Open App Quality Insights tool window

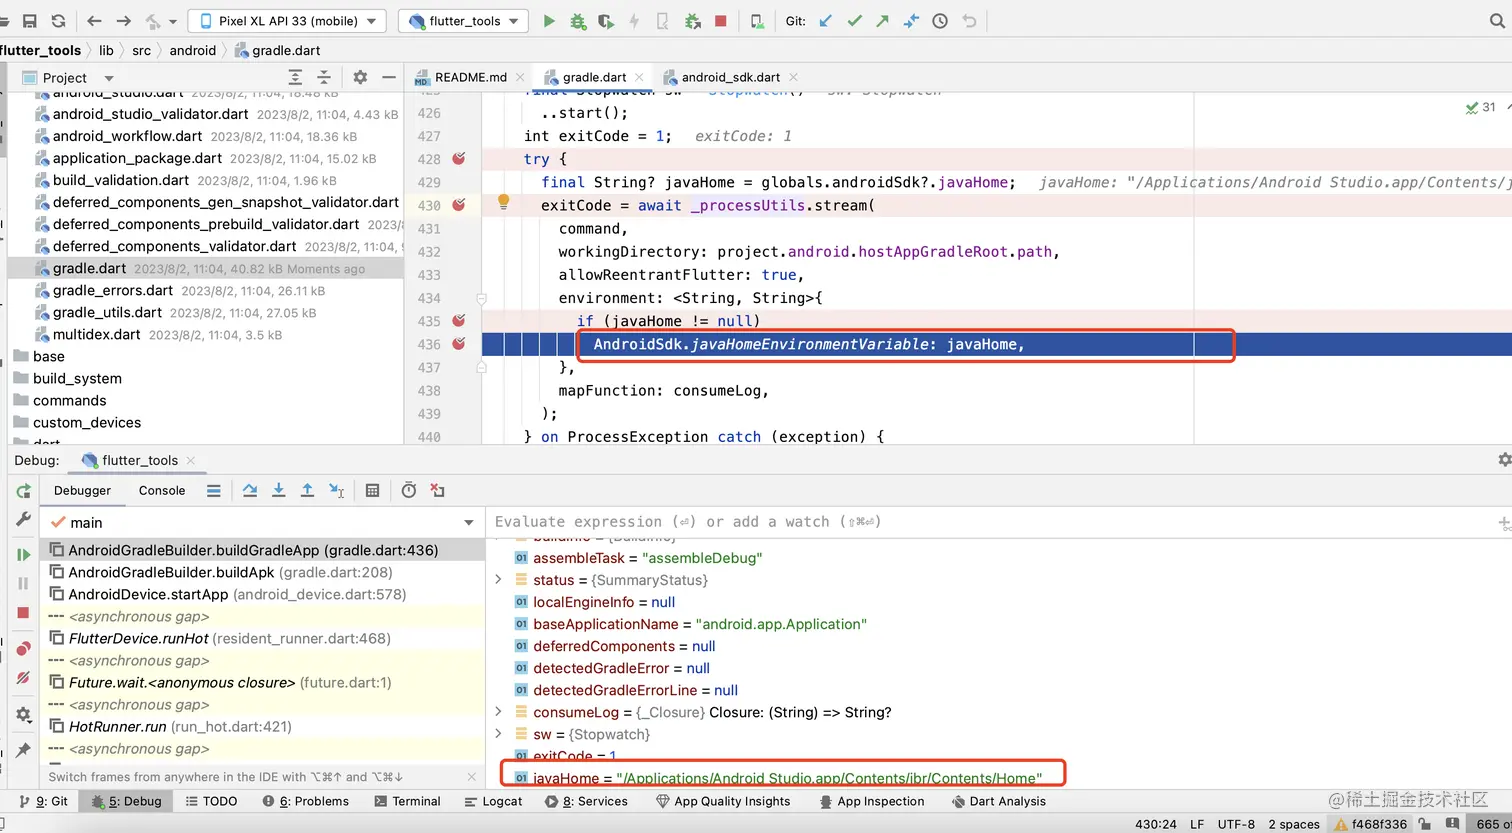click(722, 801)
